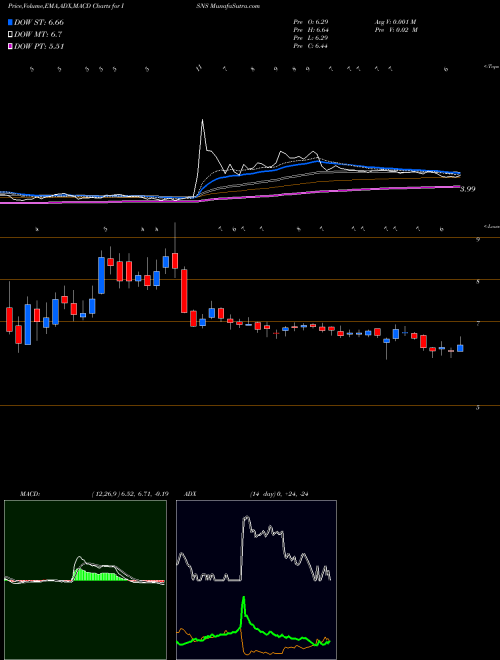
Task: Click the price axis label '8'
Action: pyautogui.click(x=478, y=282)
